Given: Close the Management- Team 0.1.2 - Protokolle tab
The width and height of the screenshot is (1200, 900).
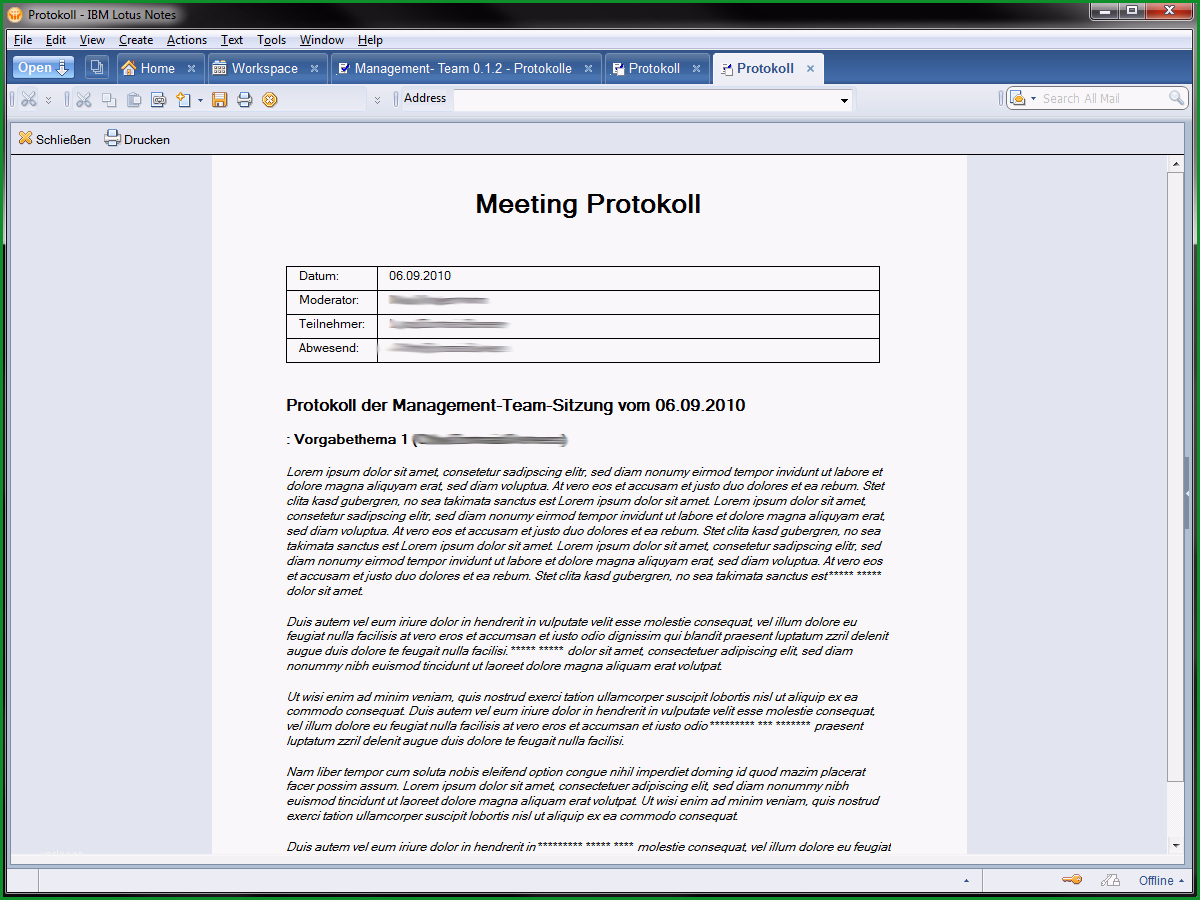Looking at the screenshot, I should tap(588, 69).
